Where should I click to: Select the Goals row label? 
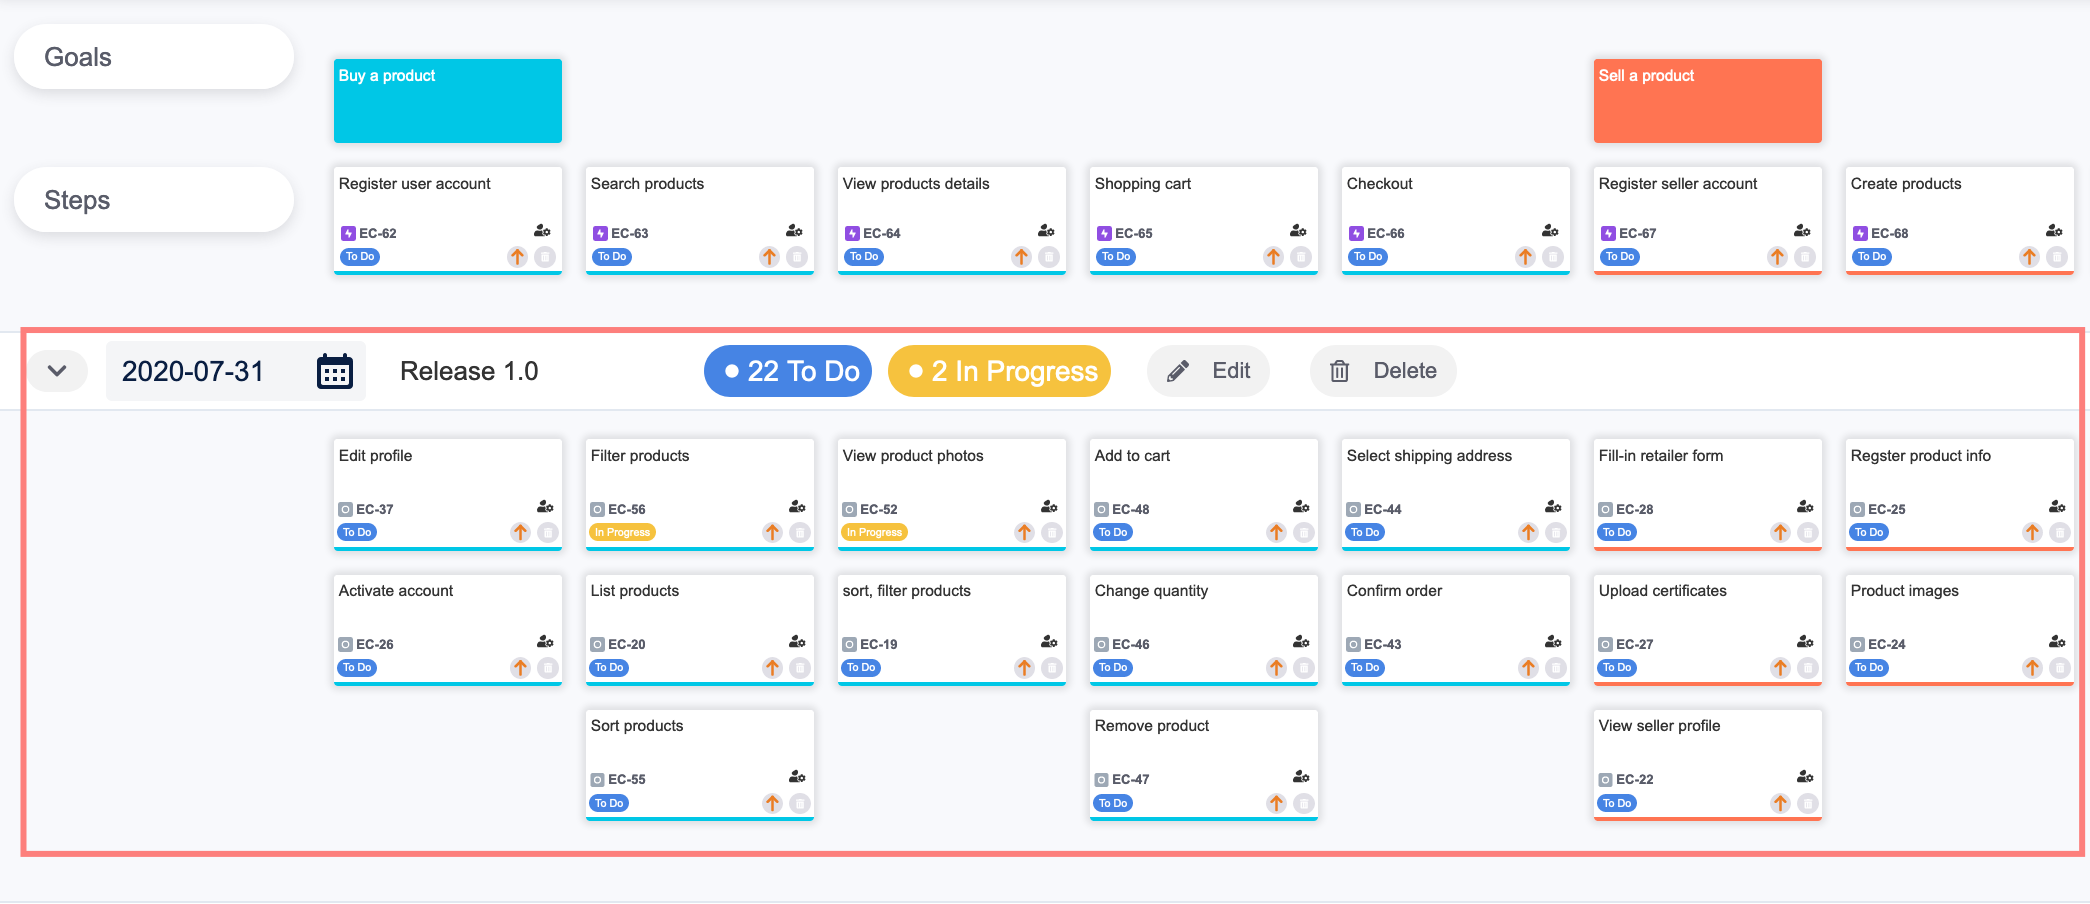[153, 57]
